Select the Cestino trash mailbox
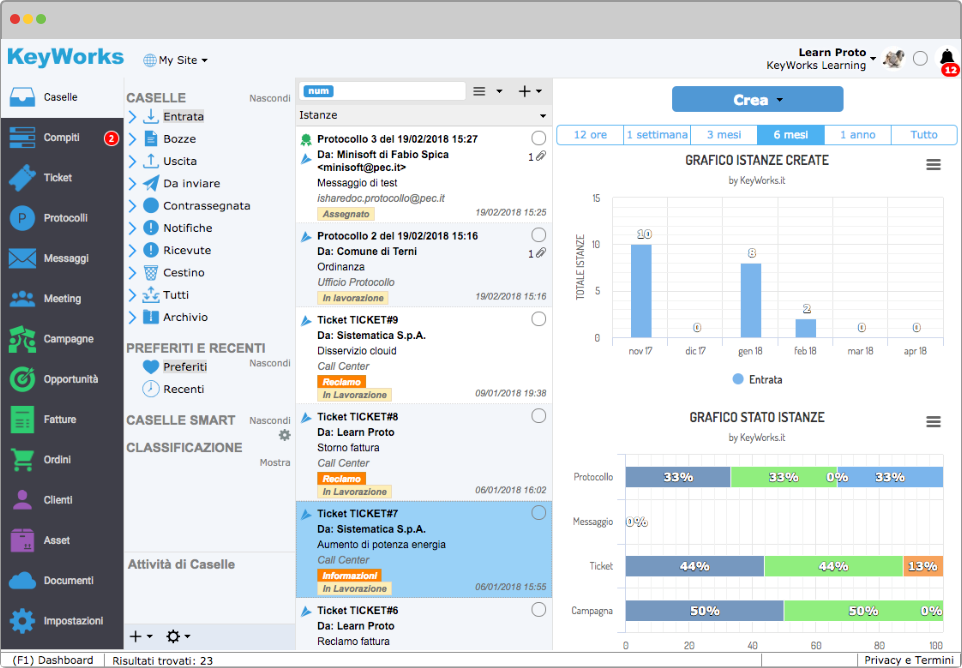The image size is (962, 668). click(x=183, y=273)
